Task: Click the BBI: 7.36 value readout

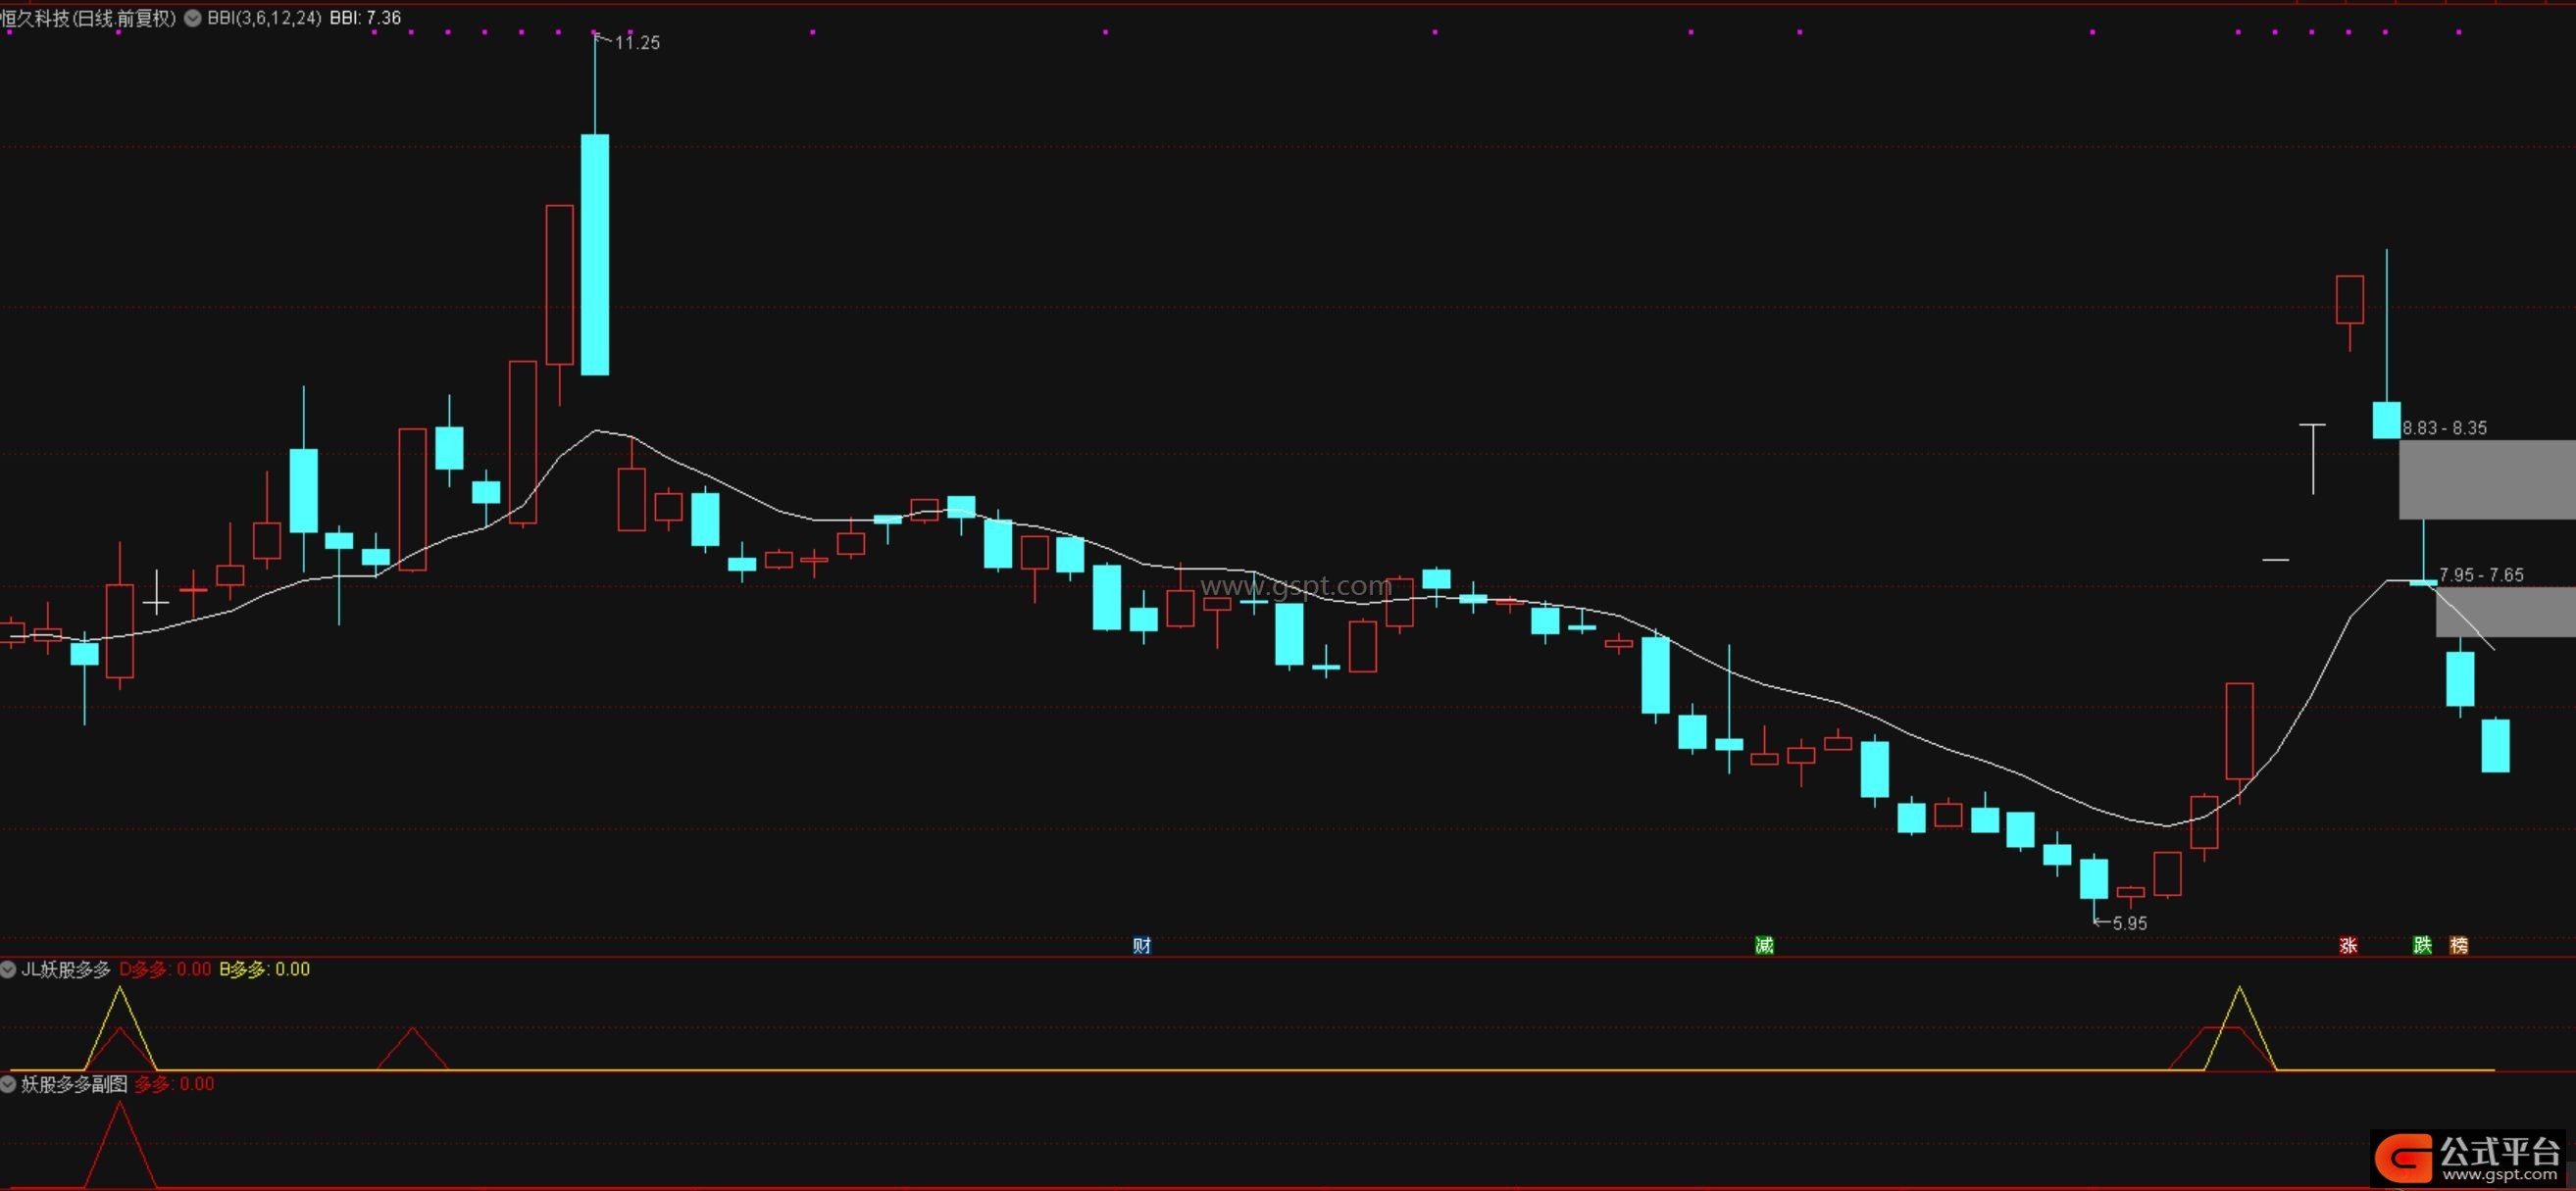Action: pos(365,18)
